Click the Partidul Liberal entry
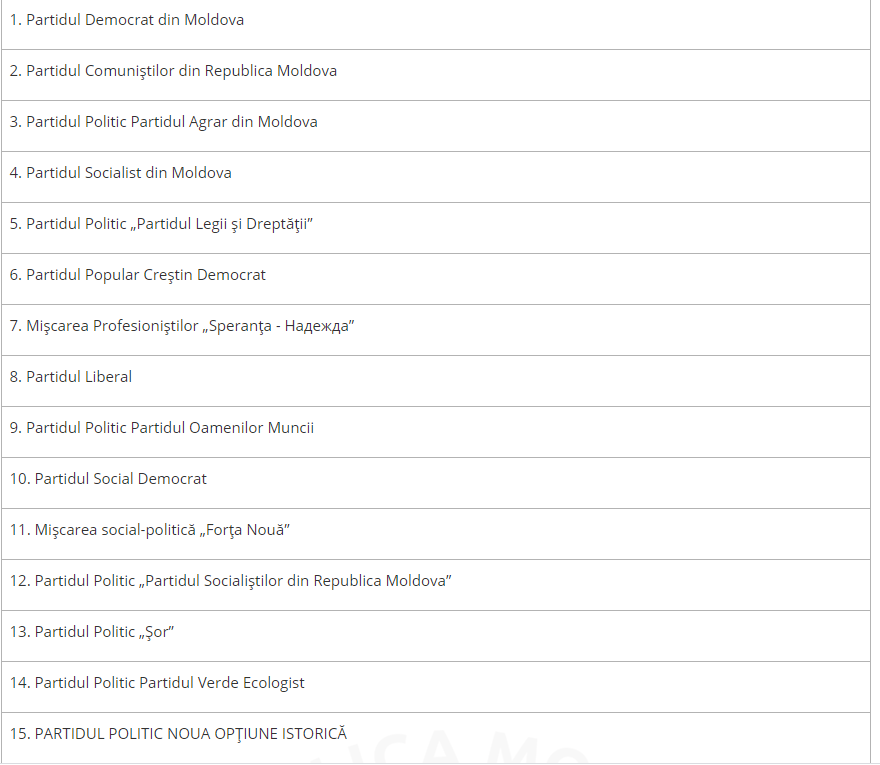This screenshot has width=880, height=765. coord(436,381)
